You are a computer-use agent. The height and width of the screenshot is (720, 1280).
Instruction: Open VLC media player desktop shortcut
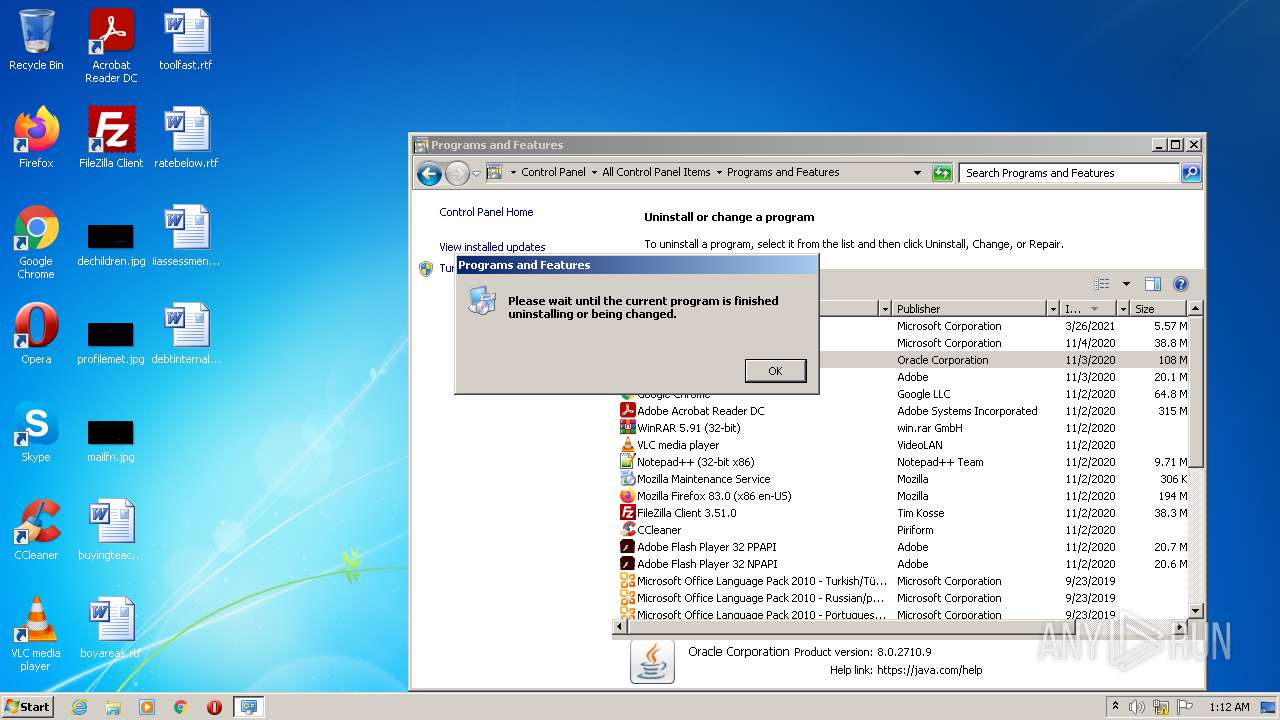pos(36,634)
